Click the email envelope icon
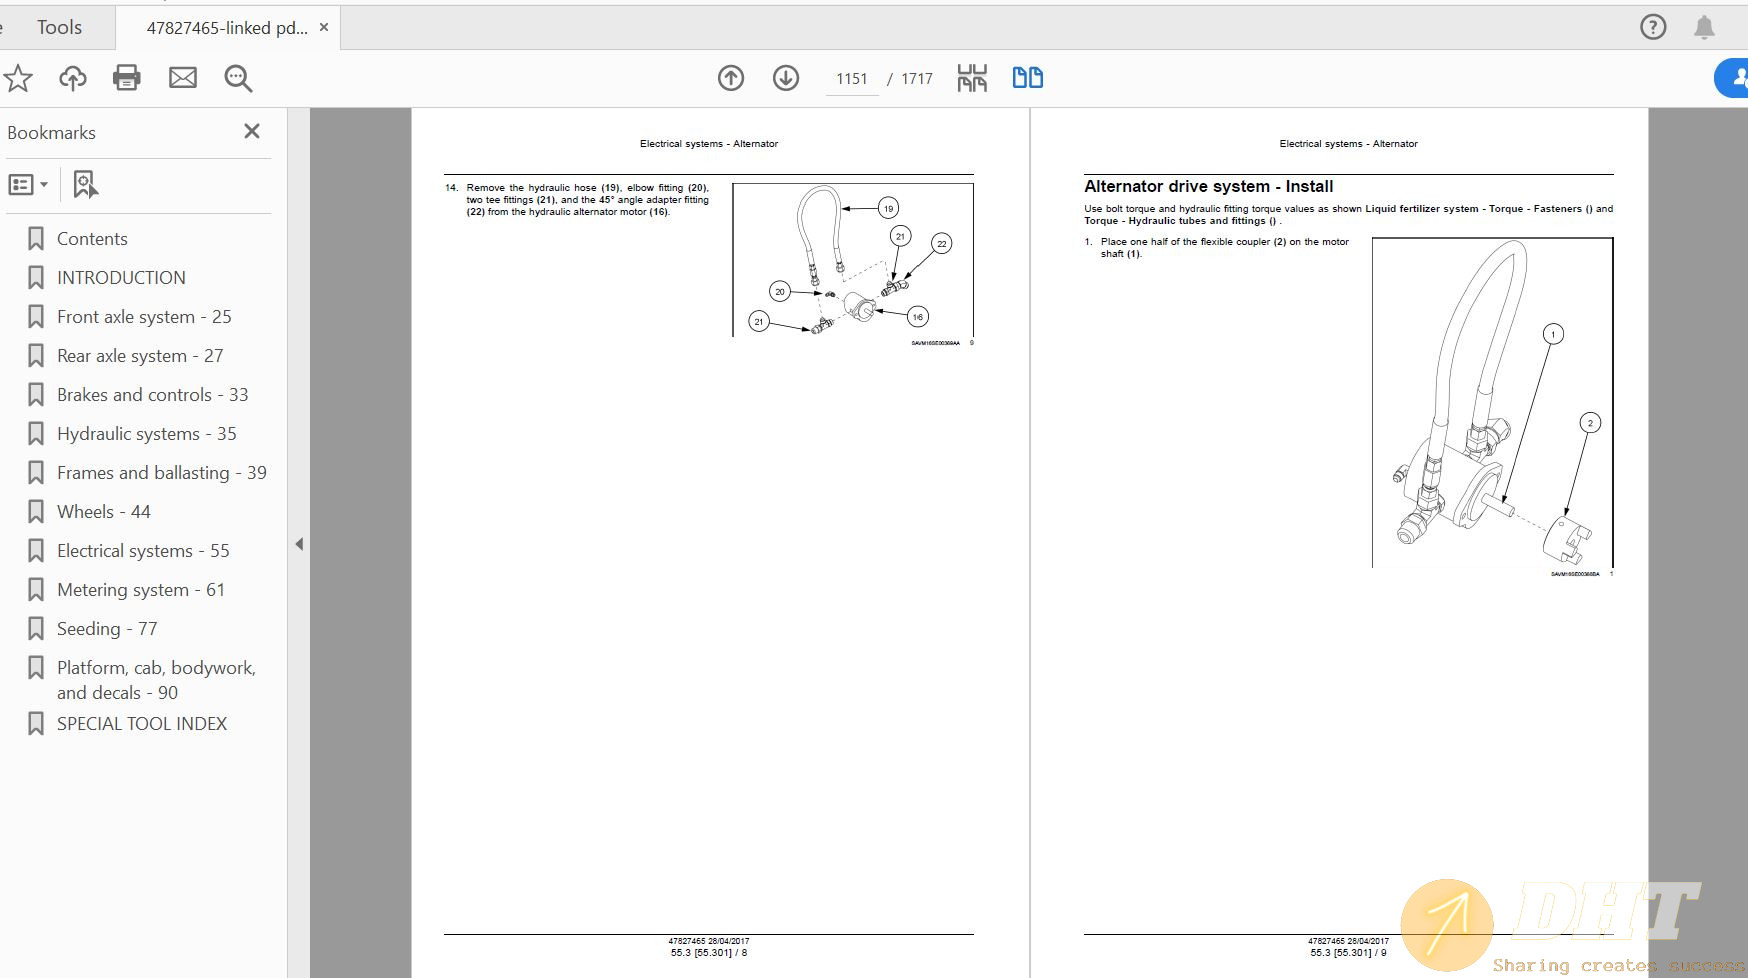 pos(183,78)
